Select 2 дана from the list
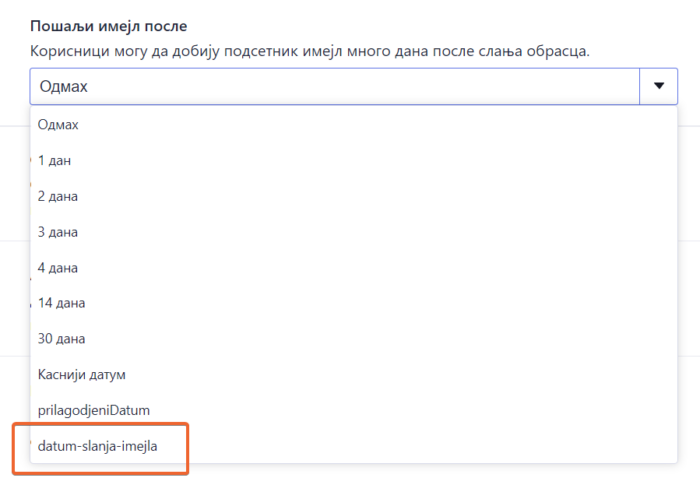This screenshot has width=700, height=485. pyautogui.click(x=57, y=196)
